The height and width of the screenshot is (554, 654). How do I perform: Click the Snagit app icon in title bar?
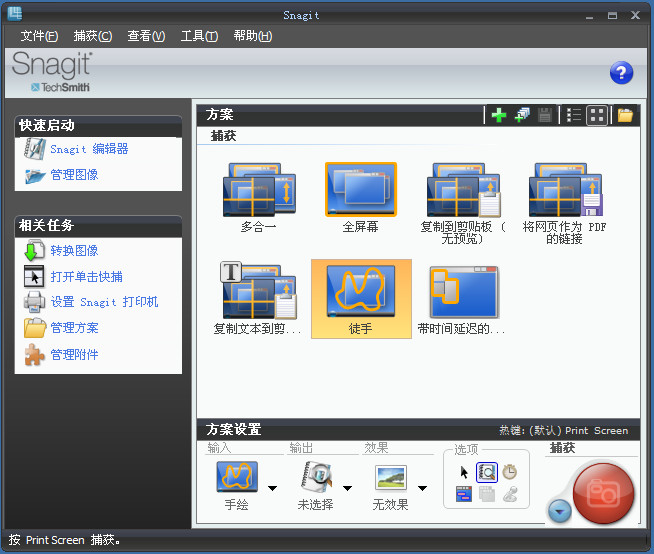pyautogui.click(x=14, y=14)
